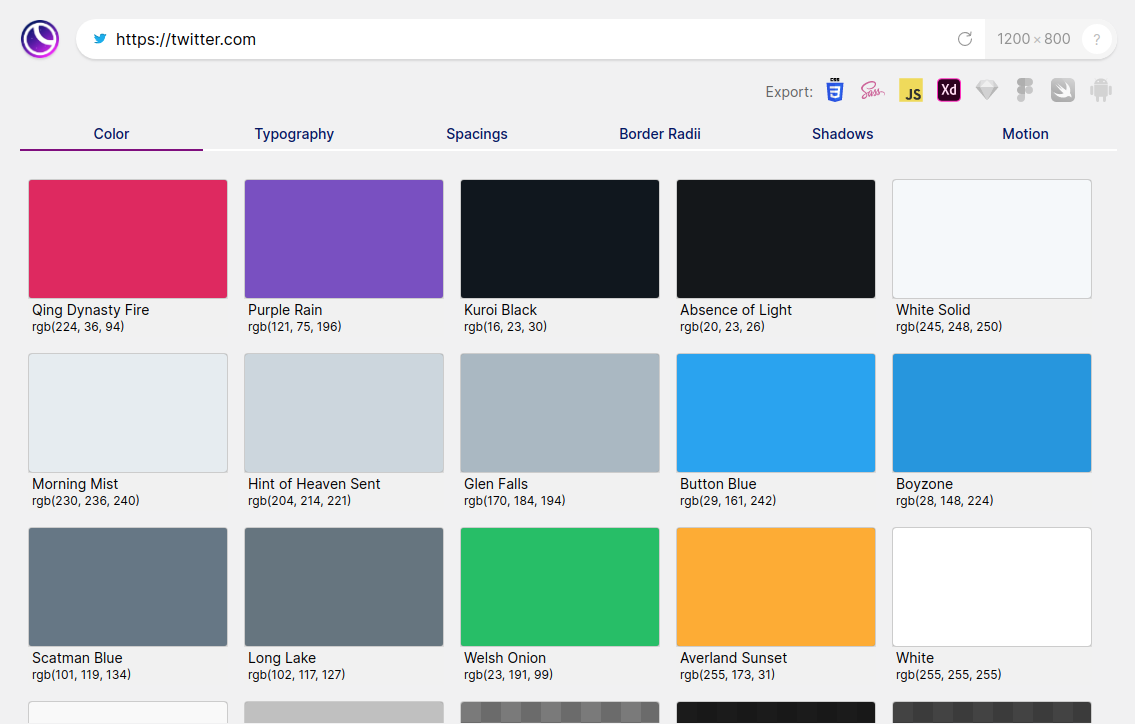
Task: Click the Scatman Blue color name
Action: (77, 657)
